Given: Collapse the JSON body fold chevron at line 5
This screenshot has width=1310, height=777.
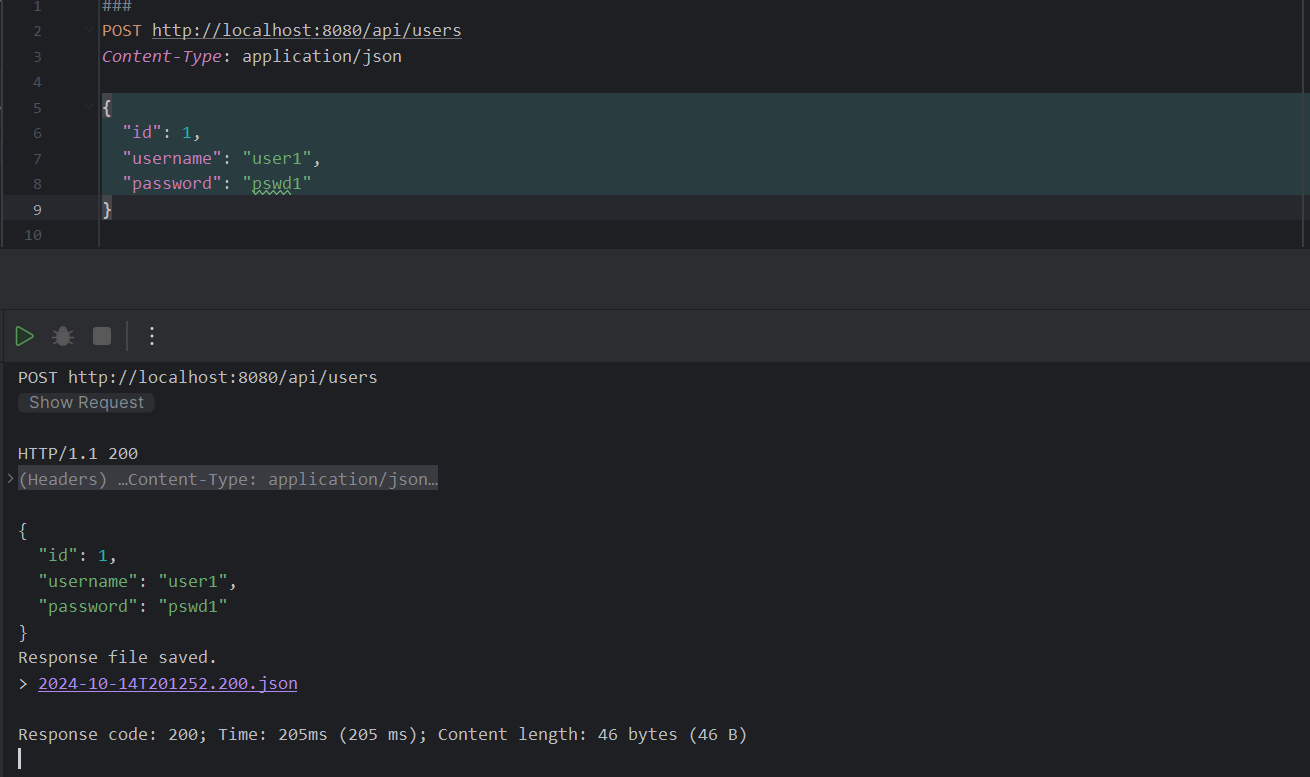Looking at the screenshot, I should coord(89,106).
